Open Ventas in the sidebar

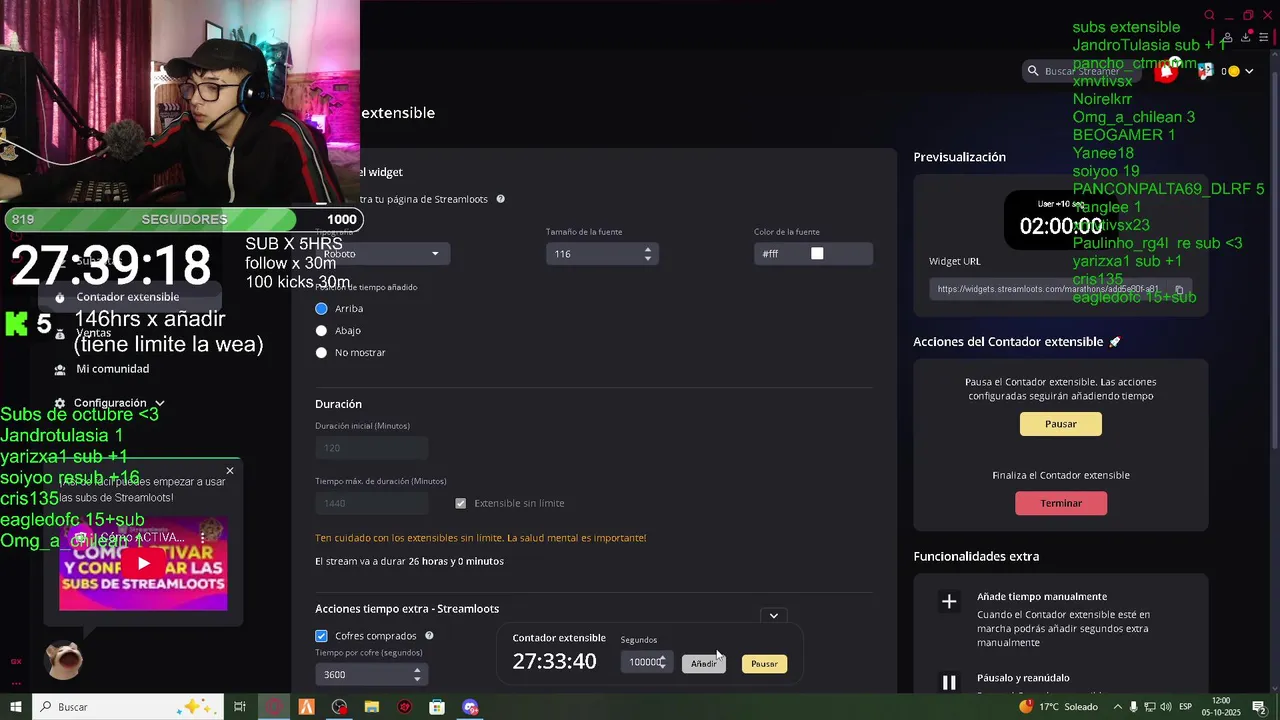[x=94, y=333]
